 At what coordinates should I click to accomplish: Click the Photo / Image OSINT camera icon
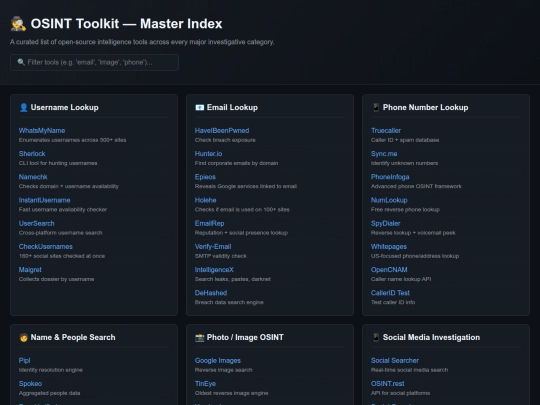(x=199, y=338)
